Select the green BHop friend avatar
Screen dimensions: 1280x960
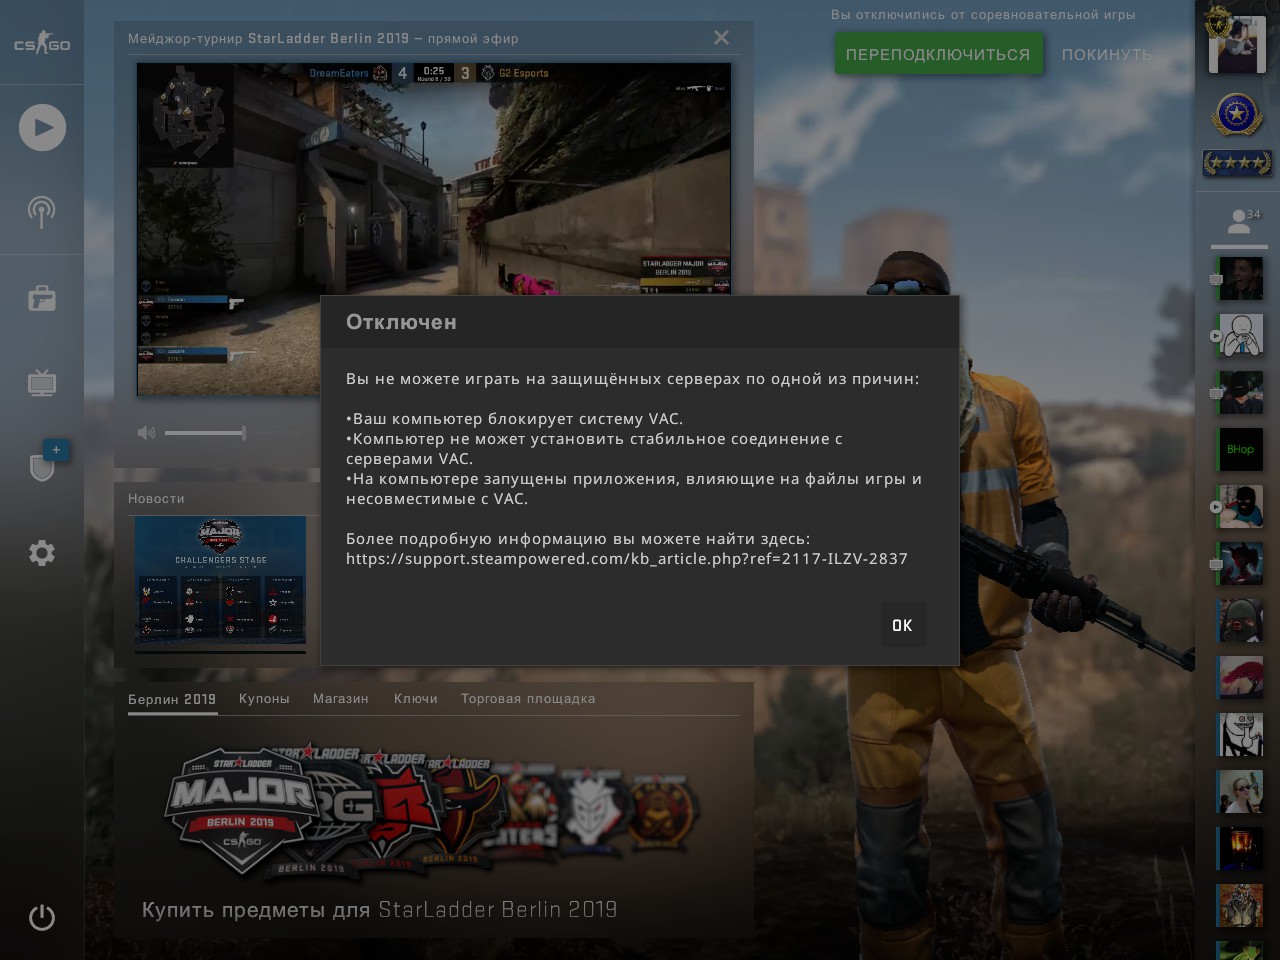point(1241,449)
